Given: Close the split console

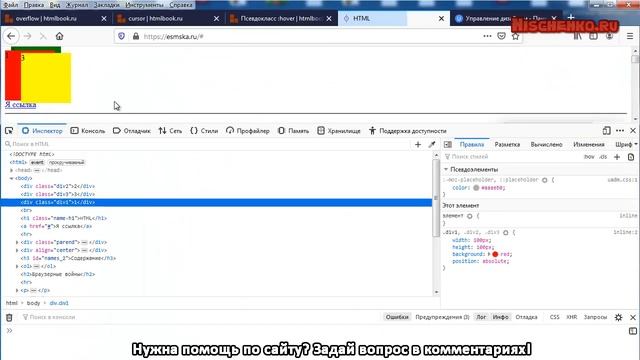Looking at the screenshot, I should click(633, 317).
